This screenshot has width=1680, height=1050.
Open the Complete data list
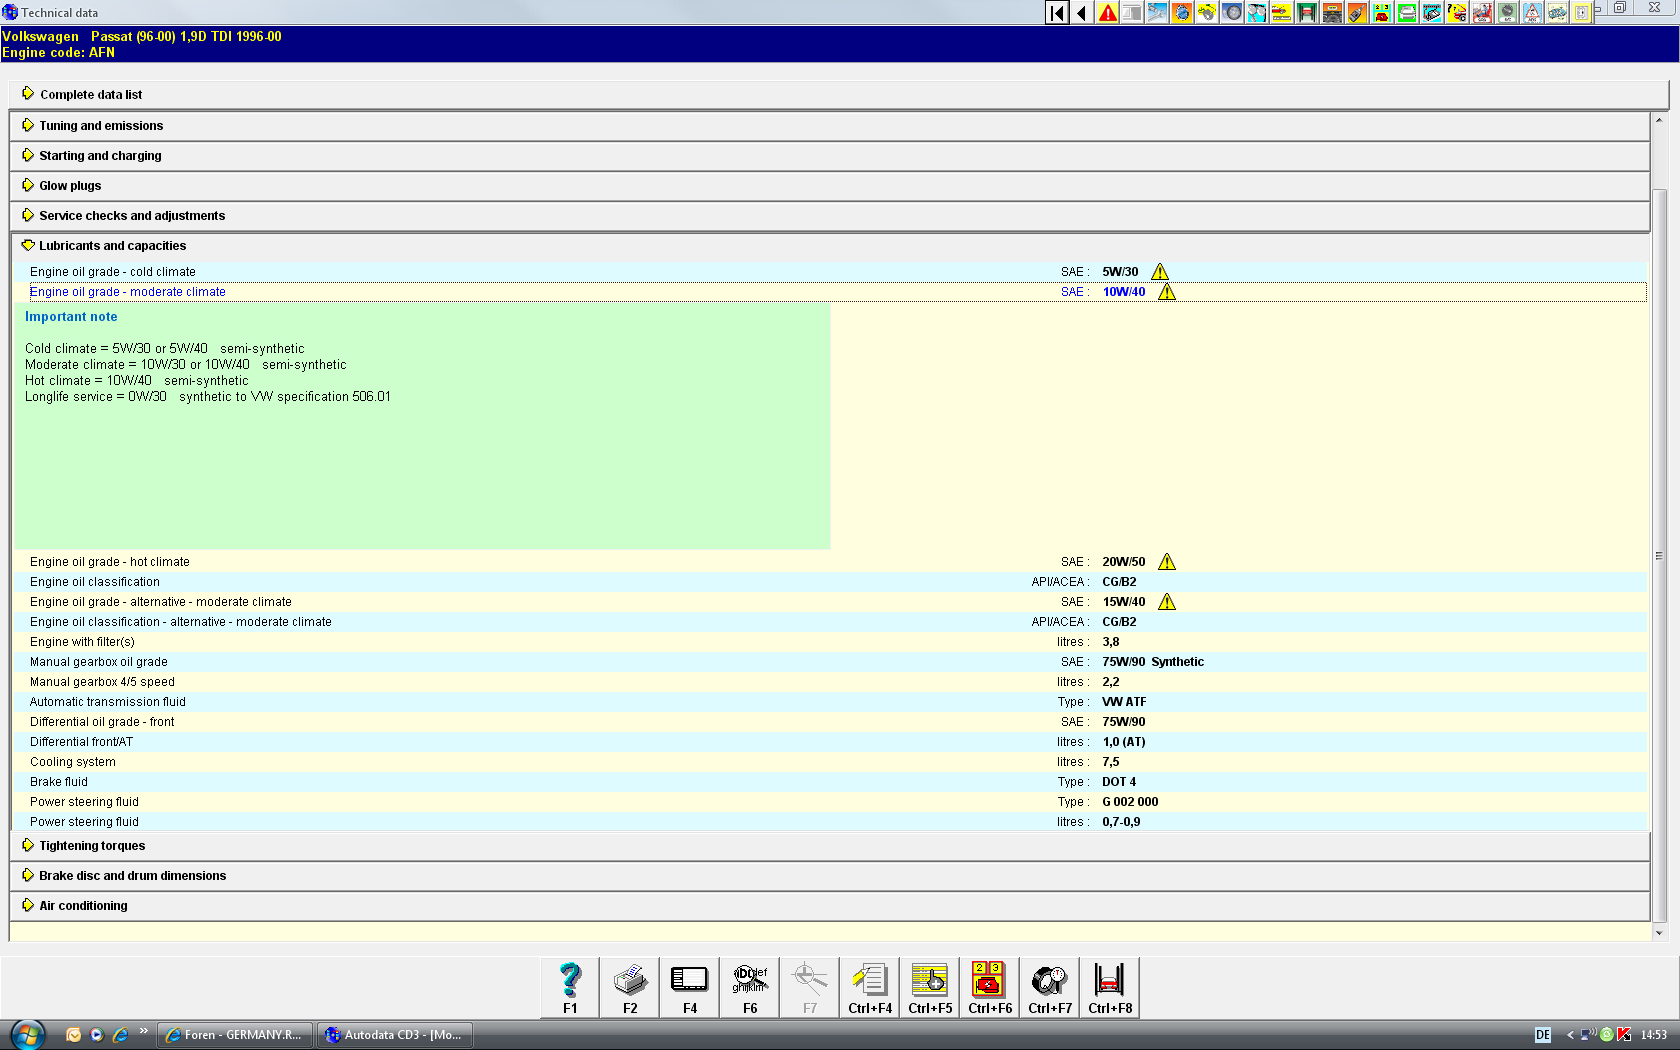91,95
